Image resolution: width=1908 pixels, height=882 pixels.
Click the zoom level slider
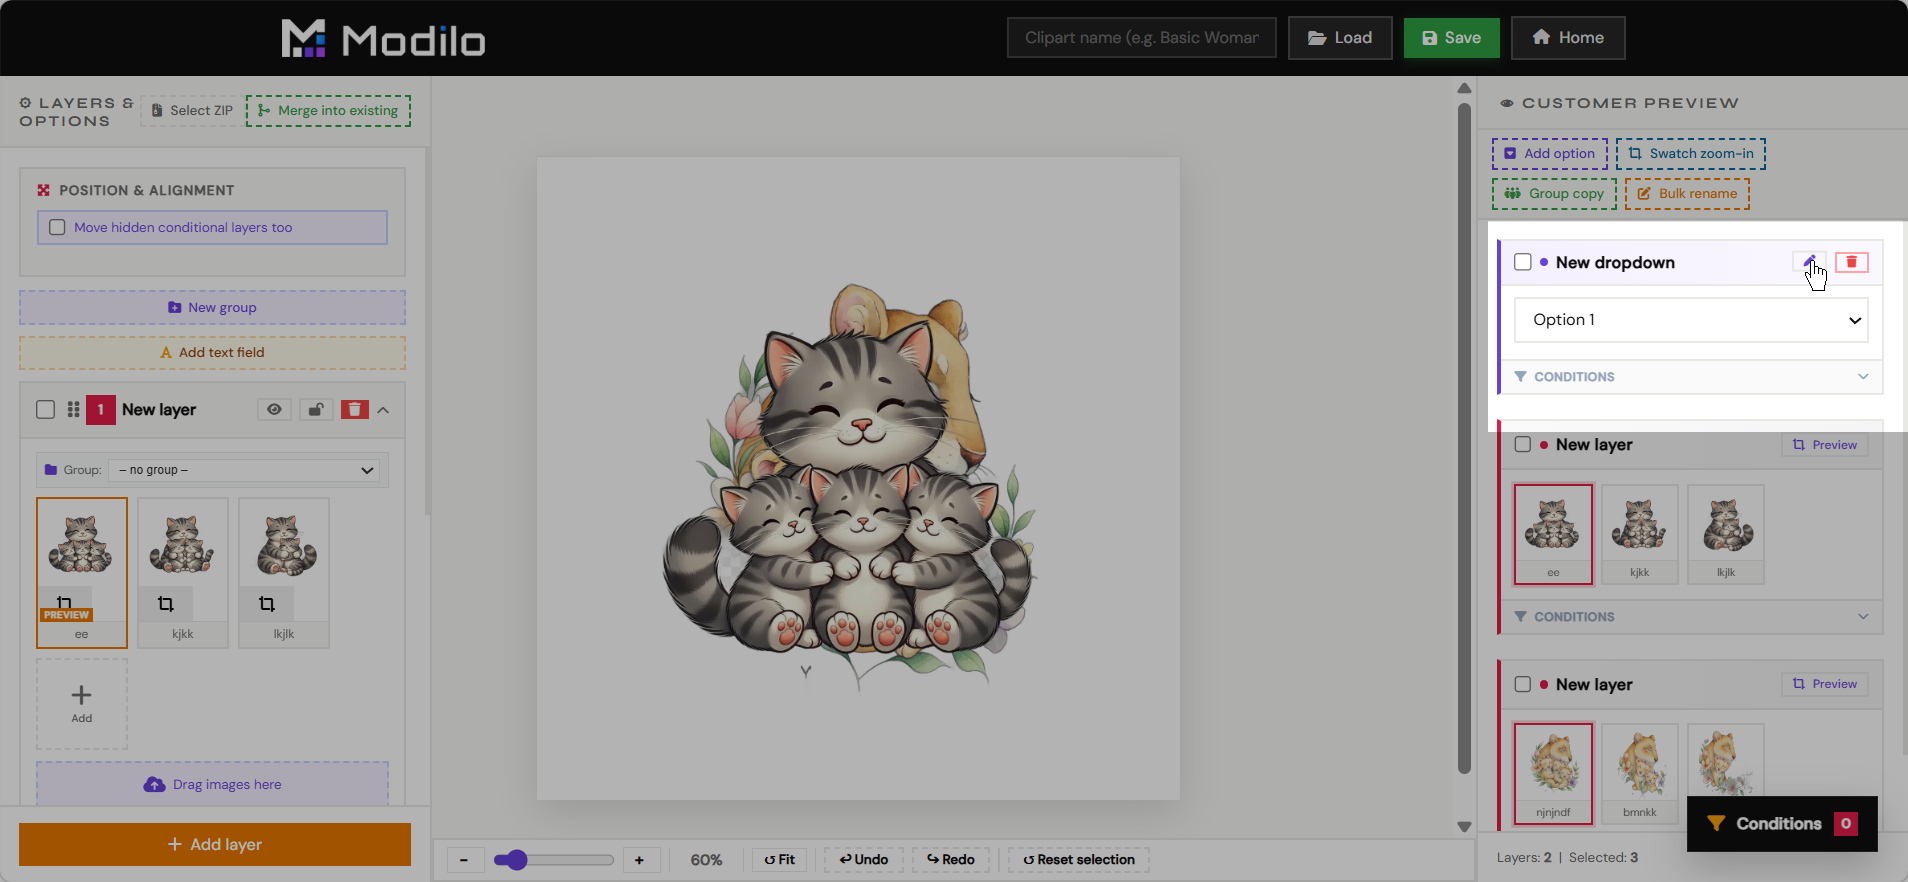point(554,860)
